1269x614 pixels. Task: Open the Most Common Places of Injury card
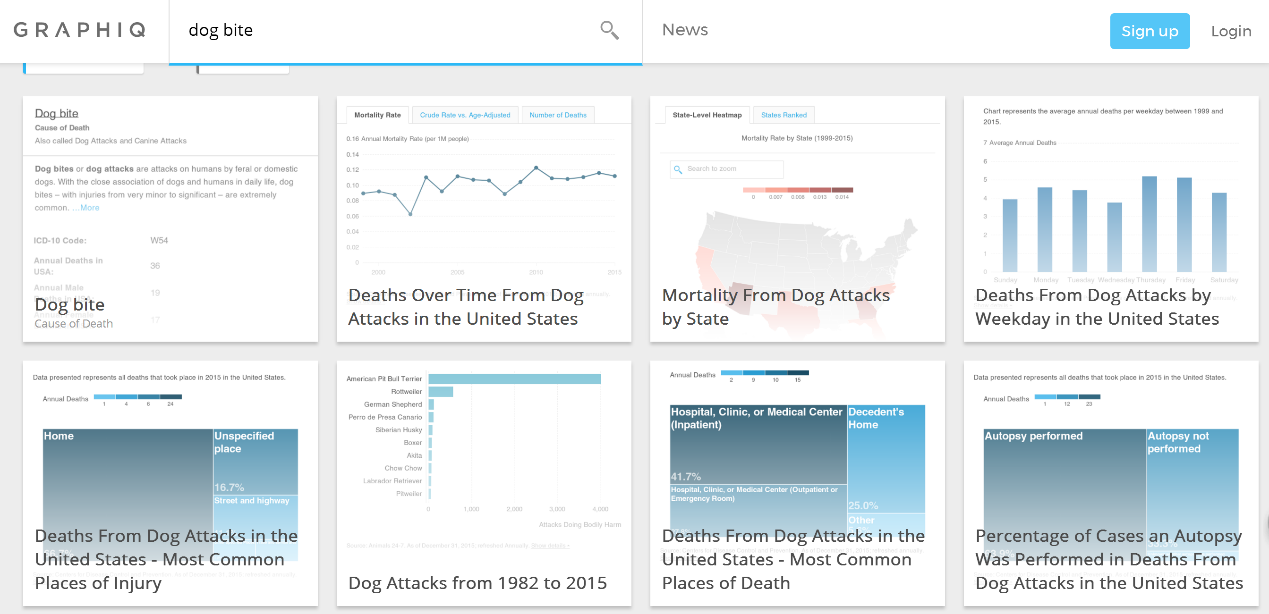167,559
